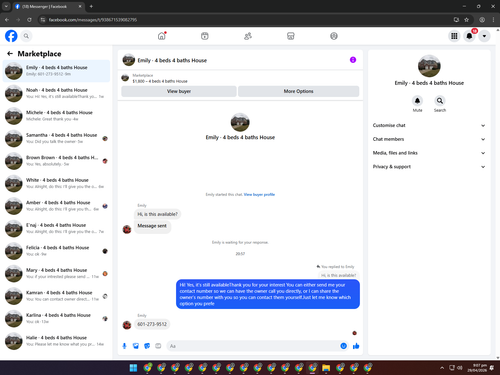Send a voice clip microphone icon

tap(124, 346)
